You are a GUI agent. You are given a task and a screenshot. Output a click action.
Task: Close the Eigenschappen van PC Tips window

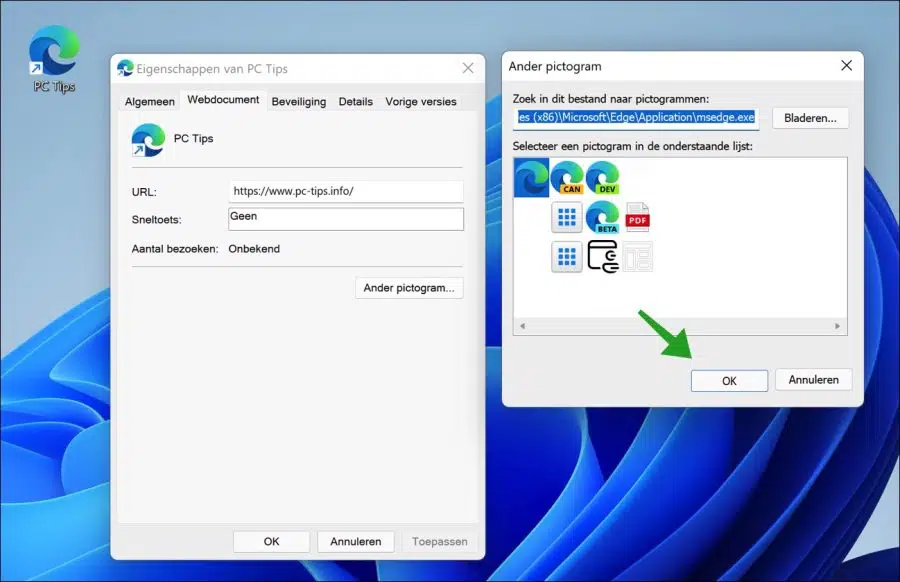468,68
